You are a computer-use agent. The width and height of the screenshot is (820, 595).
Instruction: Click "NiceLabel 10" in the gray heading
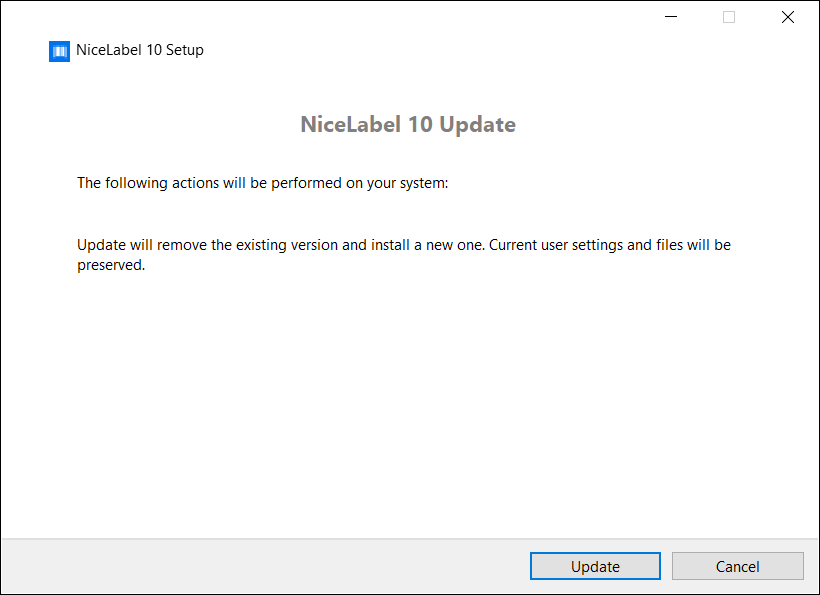[x=367, y=125]
